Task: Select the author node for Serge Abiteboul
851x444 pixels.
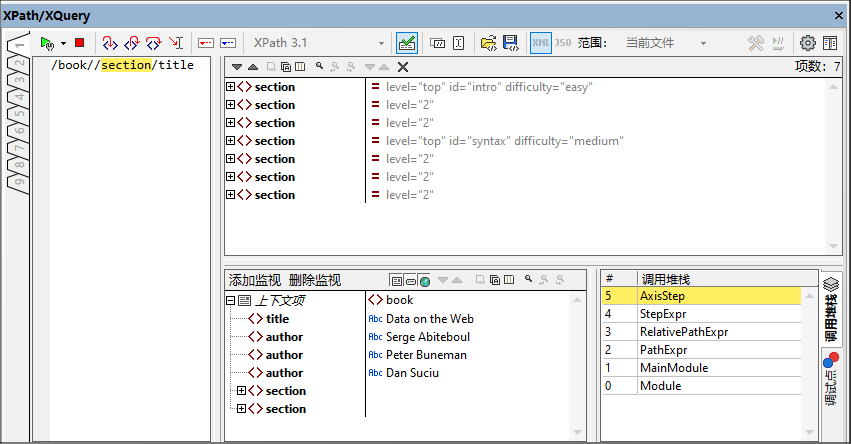Action: click(x=284, y=337)
